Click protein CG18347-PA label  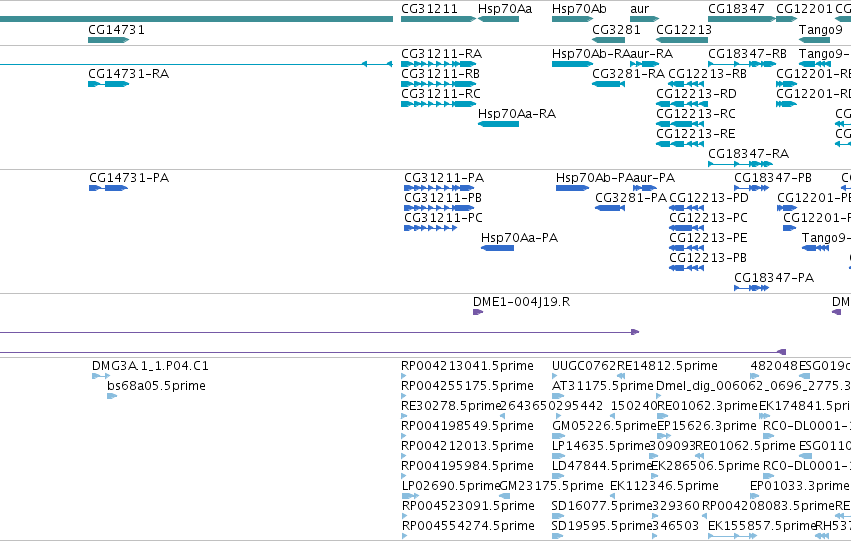(x=774, y=277)
